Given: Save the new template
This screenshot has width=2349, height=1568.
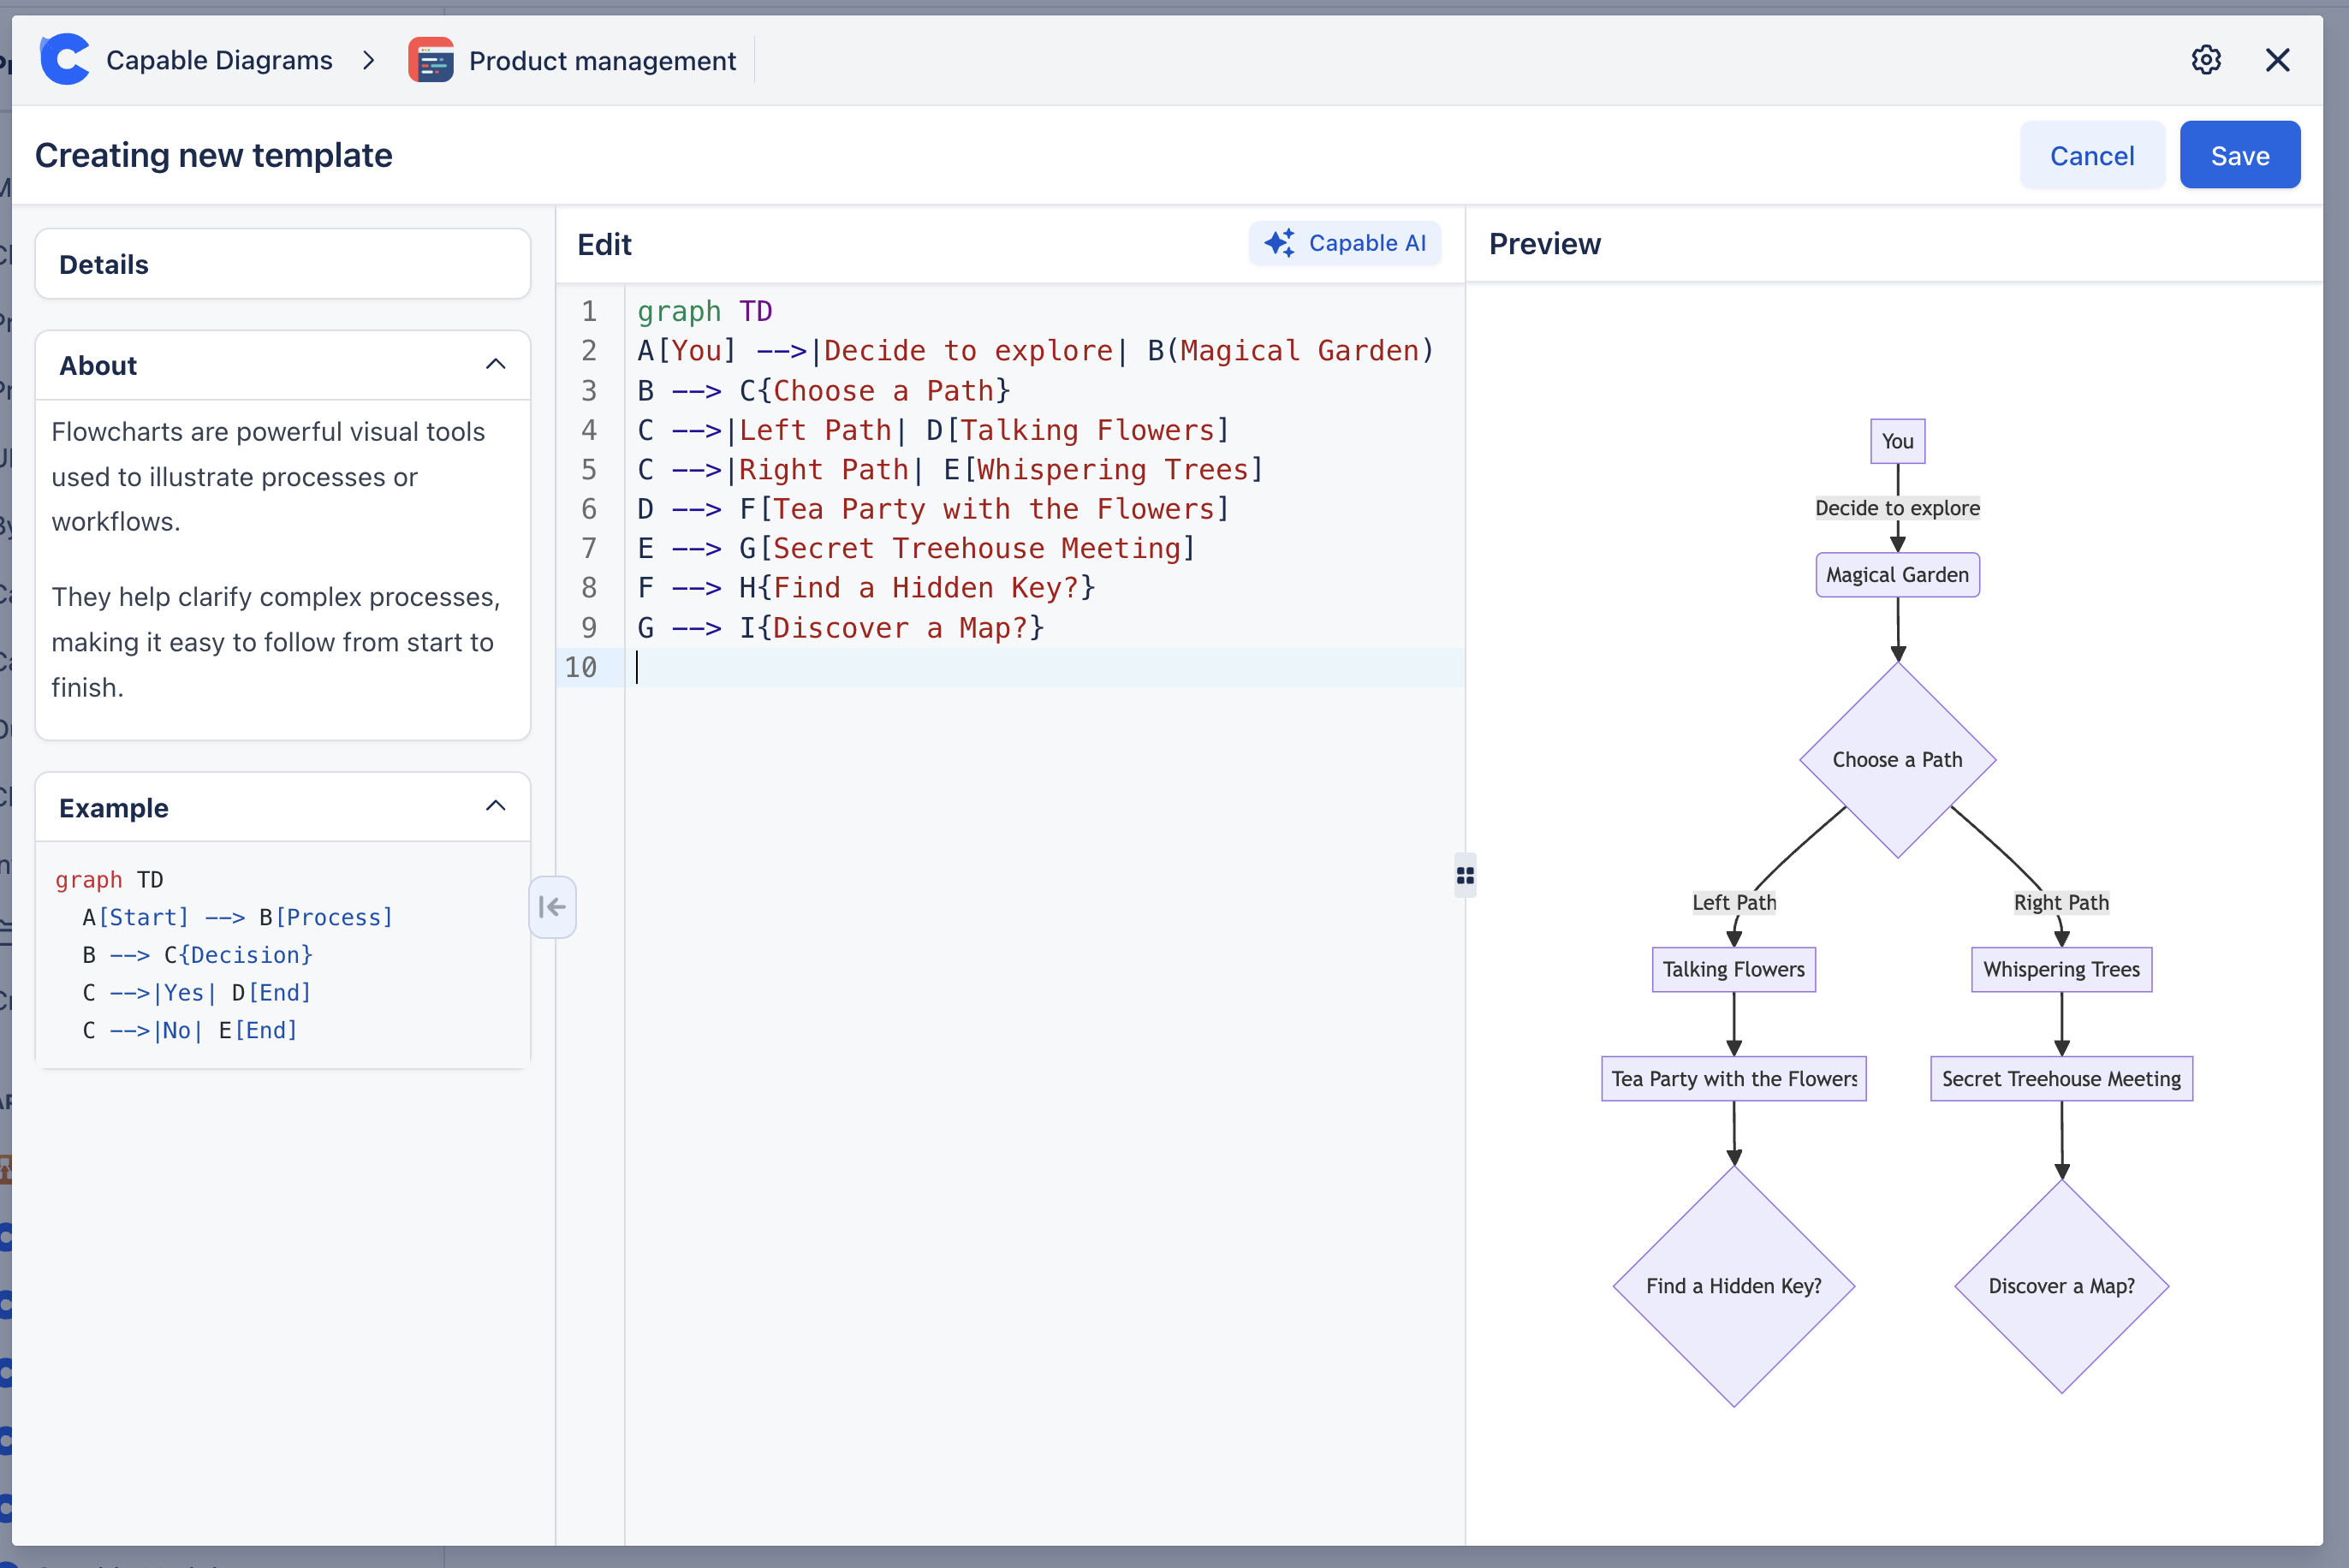Looking at the screenshot, I should pyautogui.click(x=2239, y=156).
